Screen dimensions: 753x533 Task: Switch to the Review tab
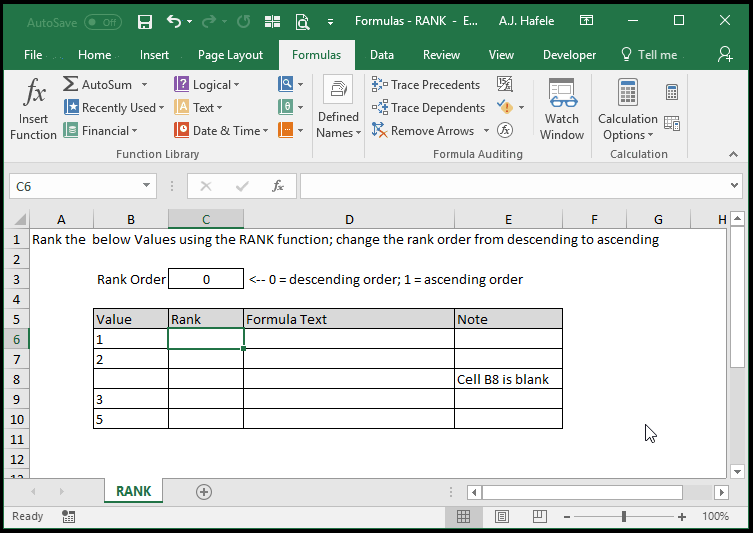click(441, 55)
